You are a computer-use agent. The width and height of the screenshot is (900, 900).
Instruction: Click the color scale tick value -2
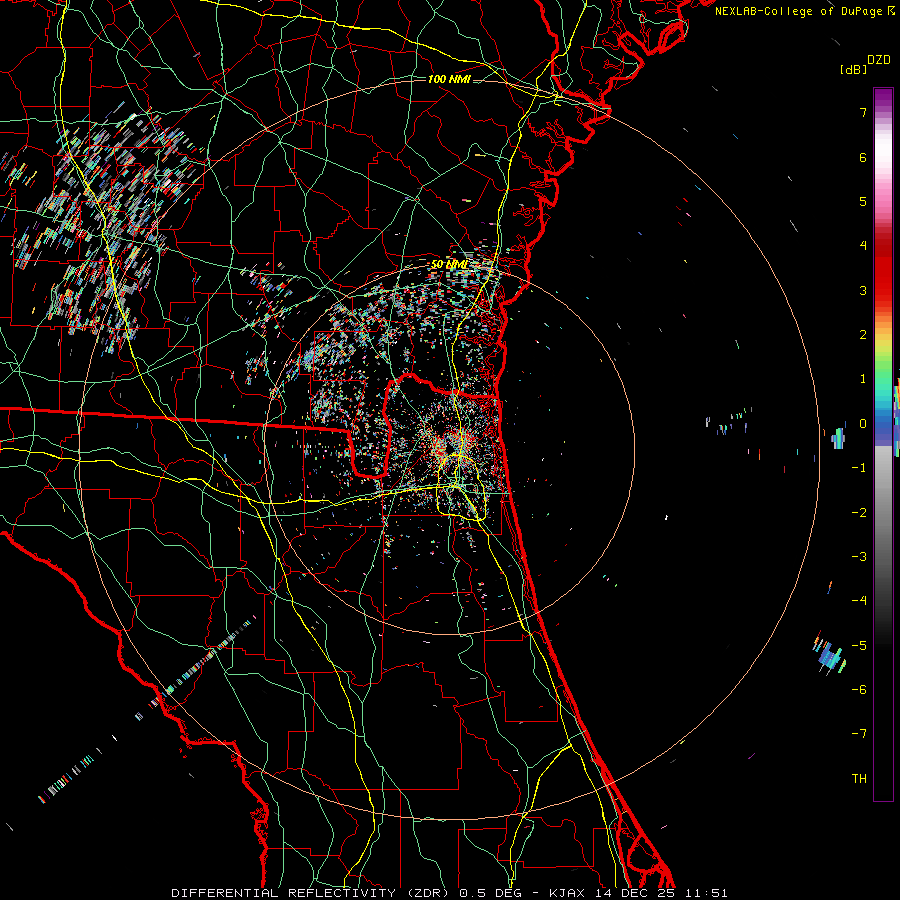click(x=859, y=513)
